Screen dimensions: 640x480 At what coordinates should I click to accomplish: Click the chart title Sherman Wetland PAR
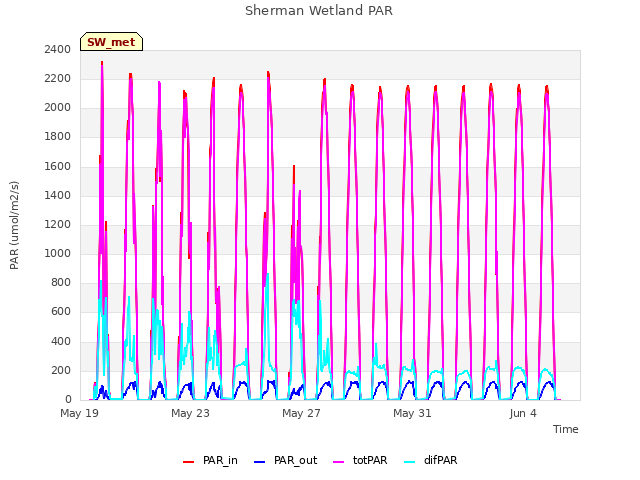319,11
